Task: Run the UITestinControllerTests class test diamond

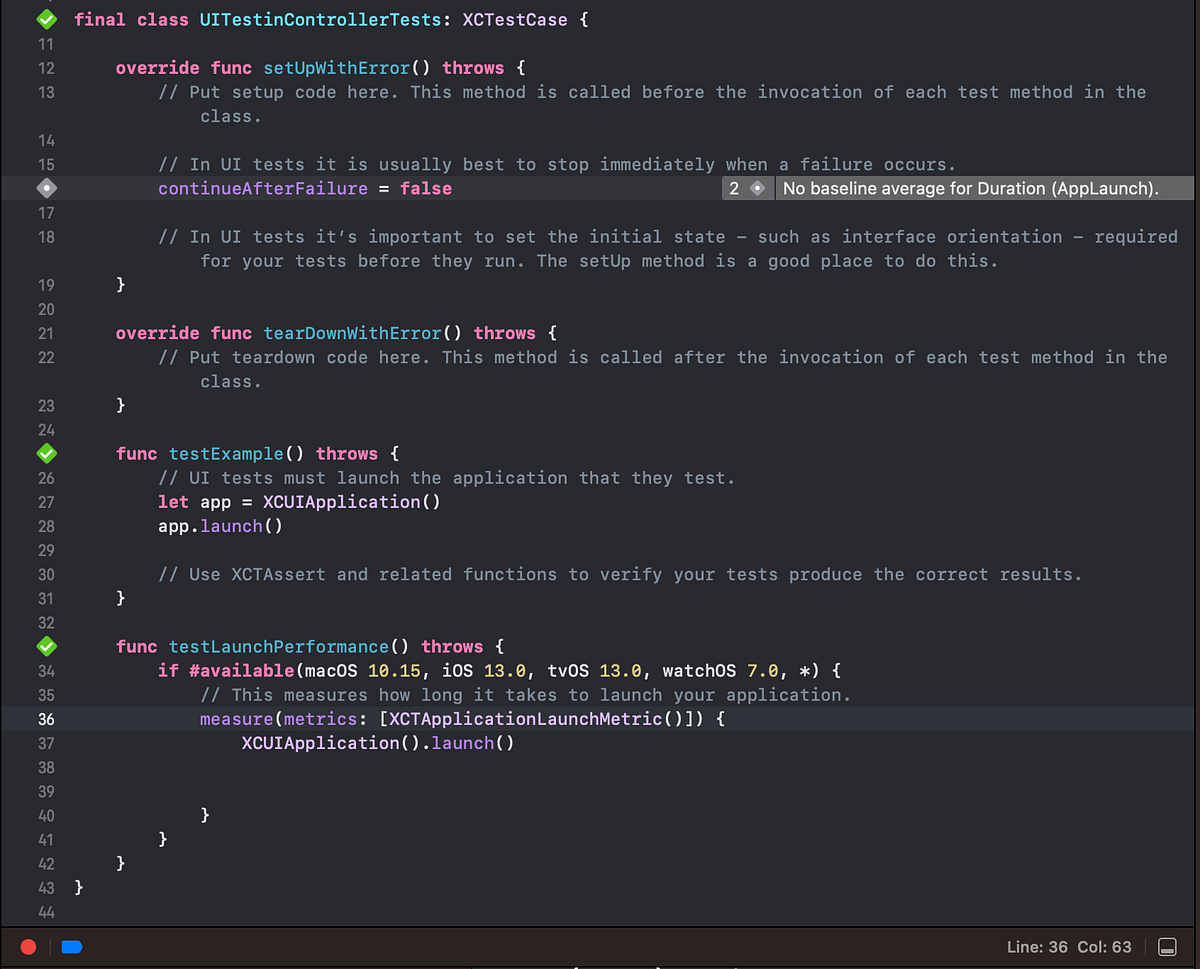Action: click(46, 19)
